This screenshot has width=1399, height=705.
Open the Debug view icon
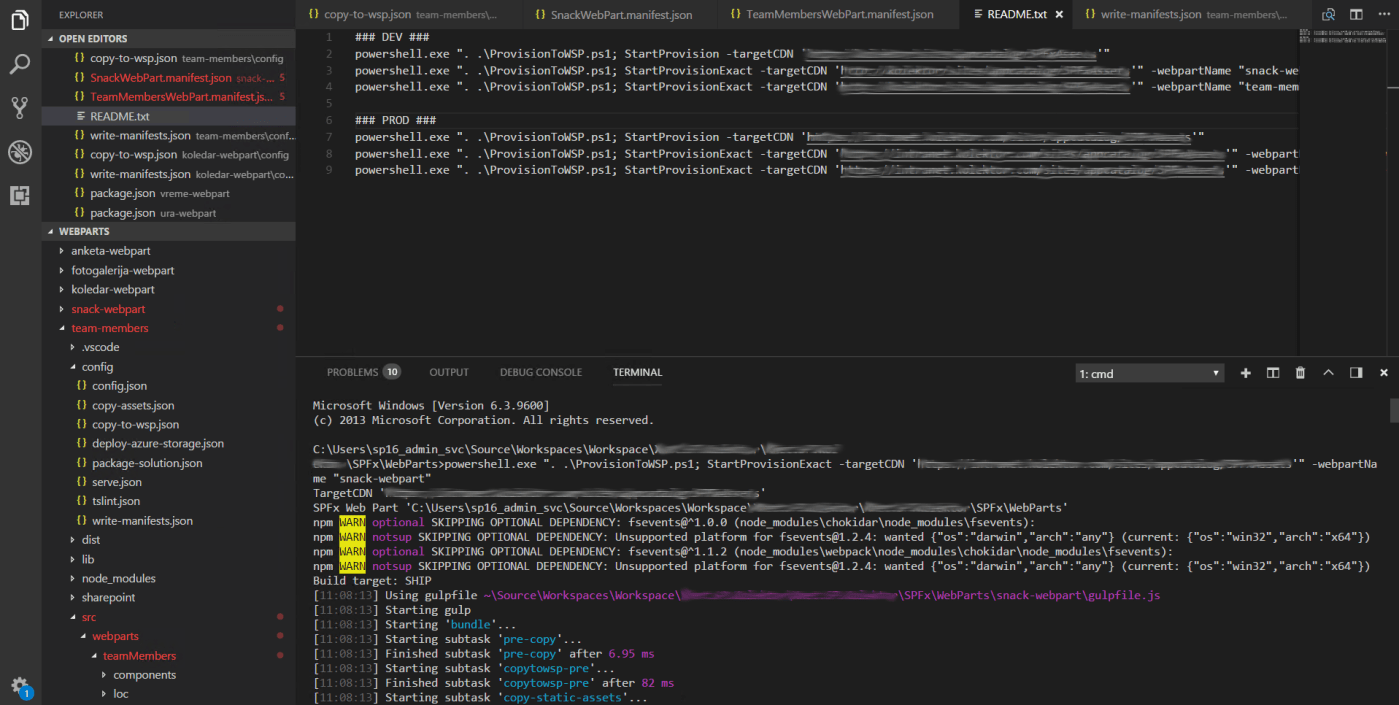click(20, 152)
